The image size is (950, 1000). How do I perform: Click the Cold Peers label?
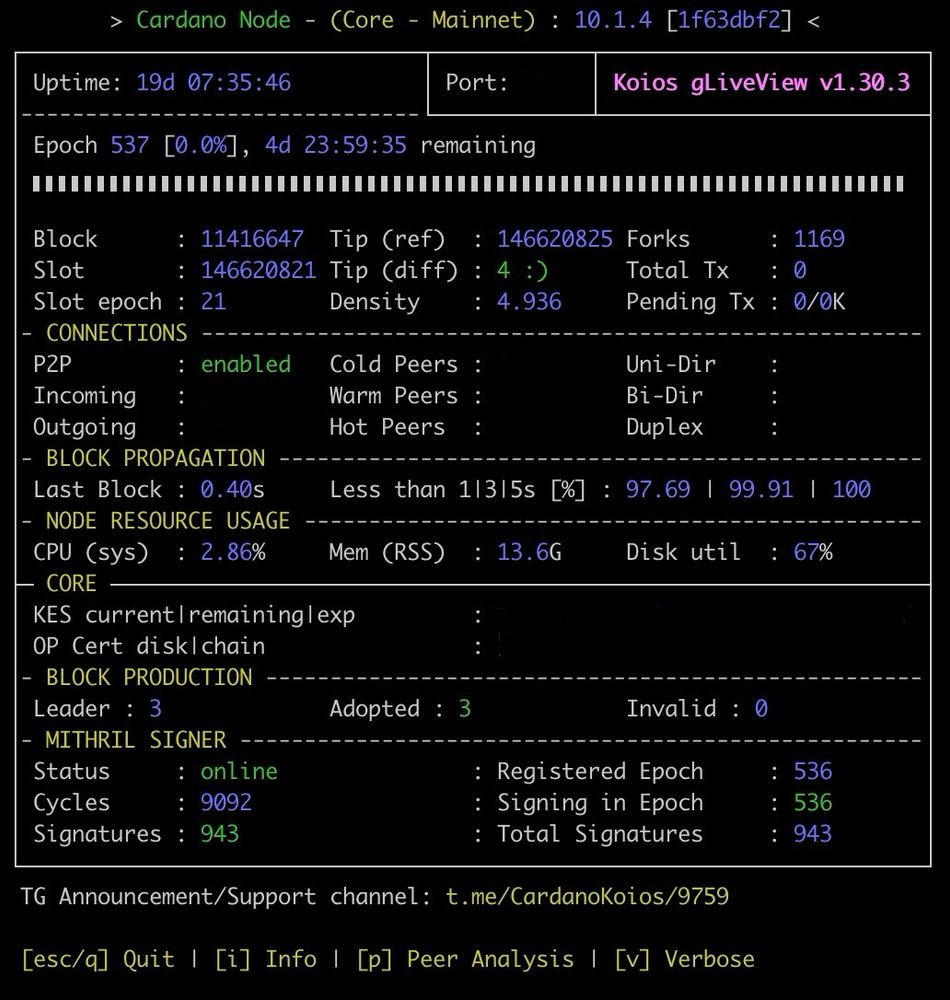393,364
